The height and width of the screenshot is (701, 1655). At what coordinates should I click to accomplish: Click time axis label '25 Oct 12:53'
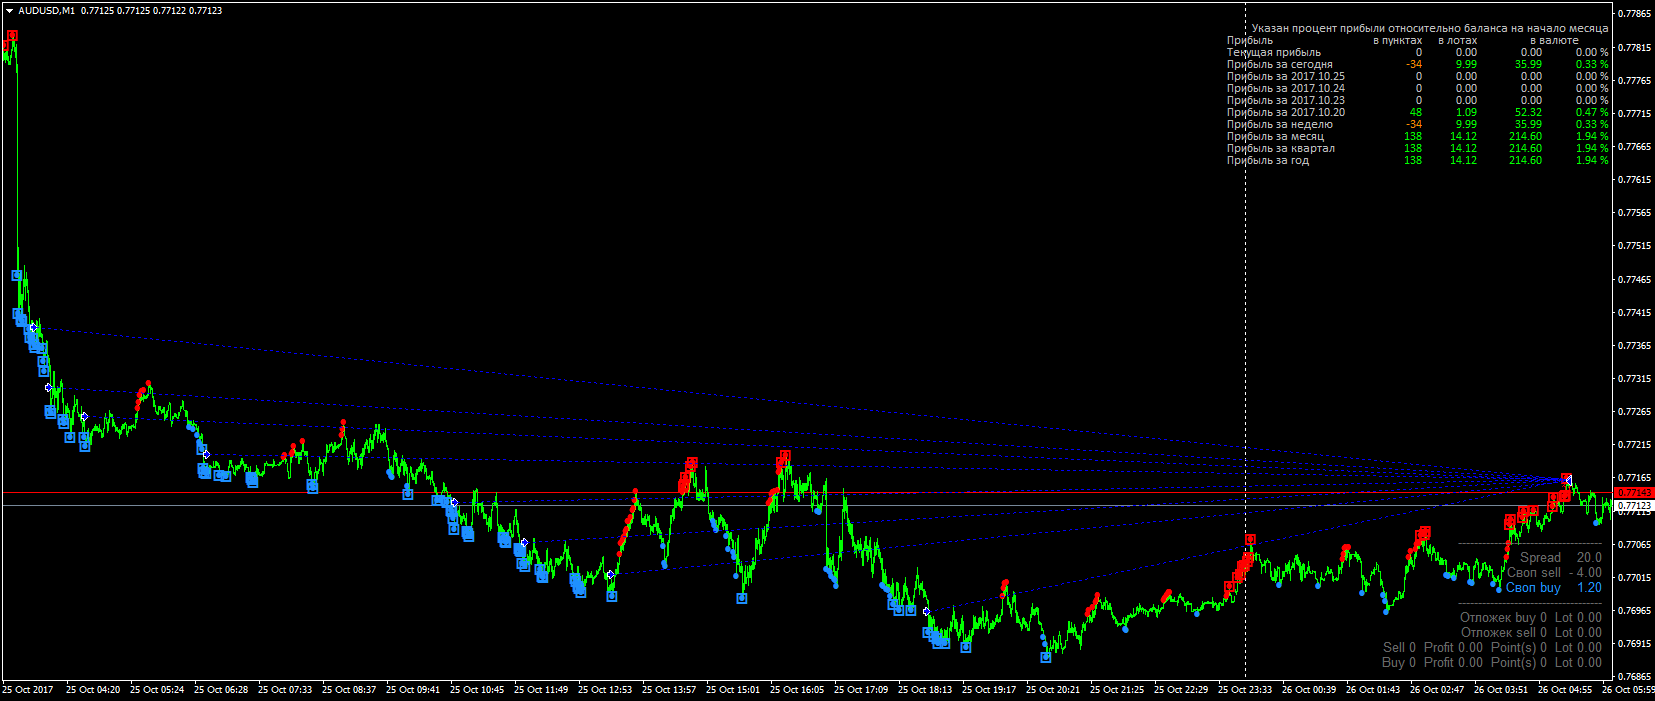[605, 689]
